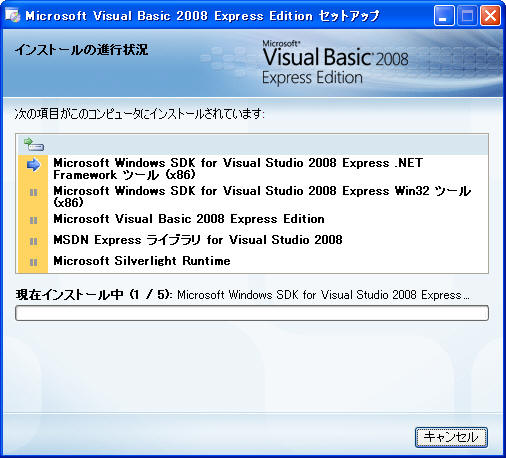Screen dimensions: 506x458
Task: Click the キャンセル cancel button
Action: click(x=451, y=437)
